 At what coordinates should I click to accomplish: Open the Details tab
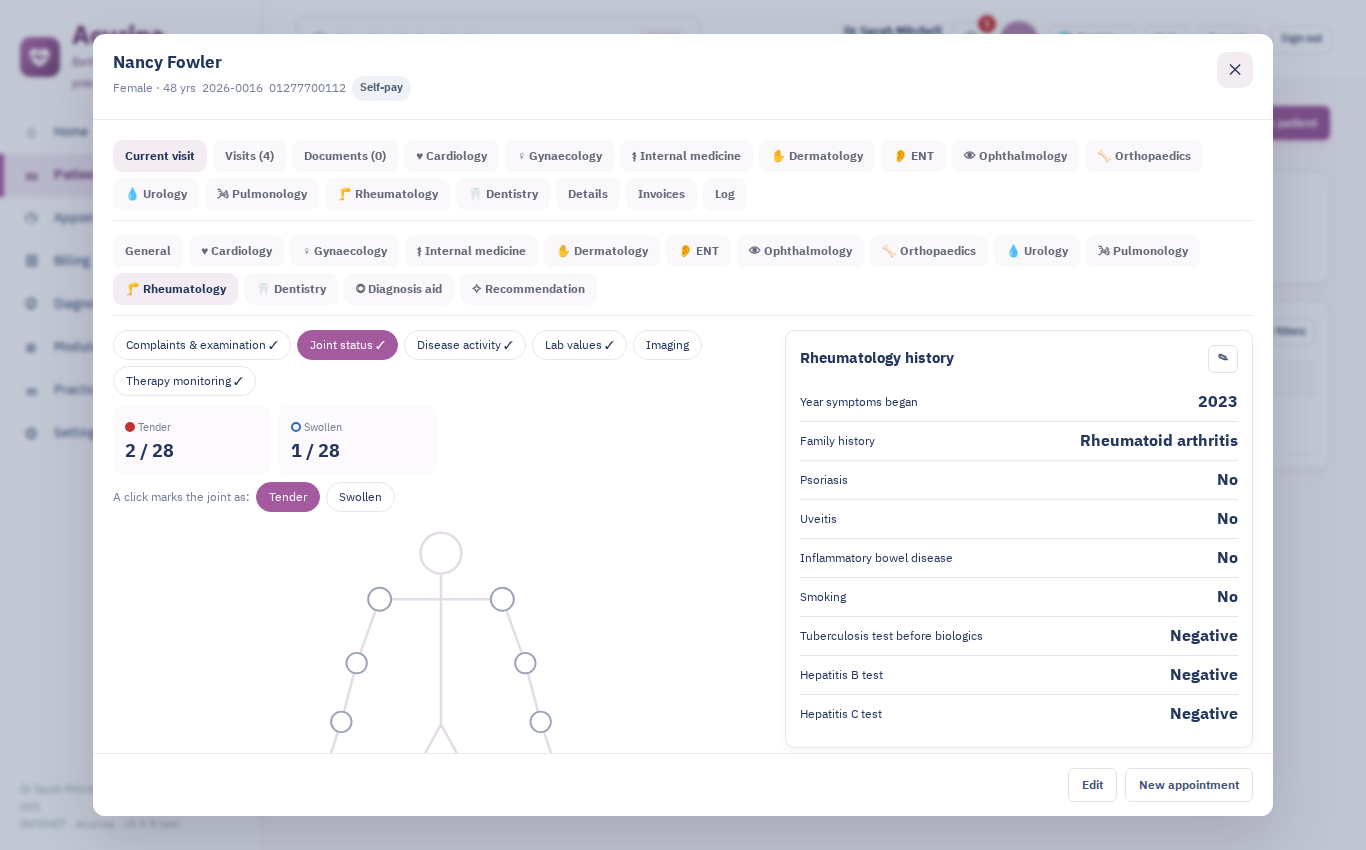tap(588, 194)
